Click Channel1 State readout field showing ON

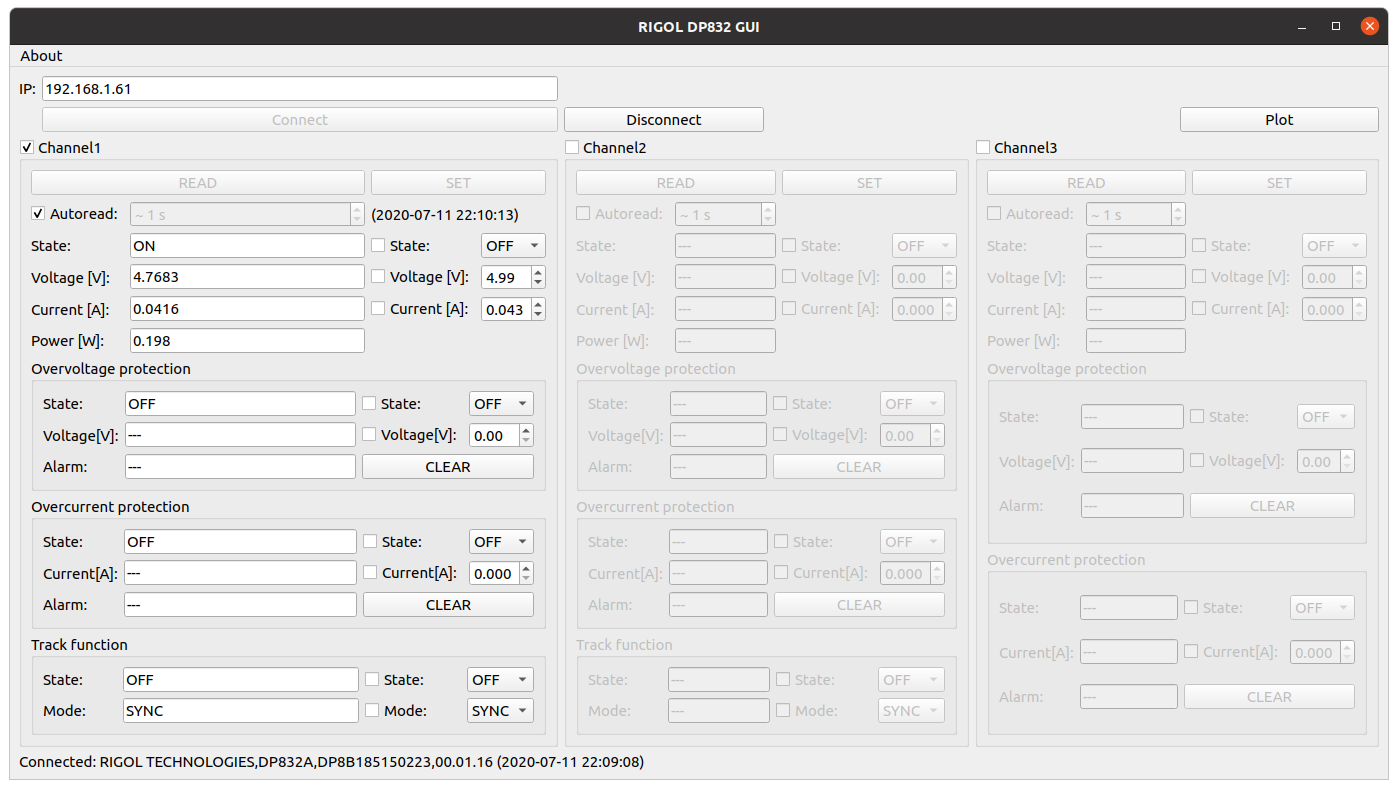click(x=247, y=246)
